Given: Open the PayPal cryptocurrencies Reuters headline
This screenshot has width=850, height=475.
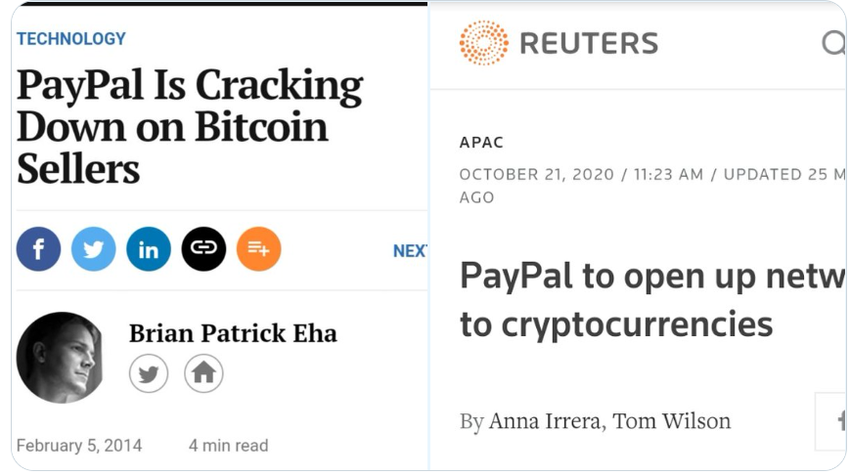Looking at the screenshot, I should [640, 300].
